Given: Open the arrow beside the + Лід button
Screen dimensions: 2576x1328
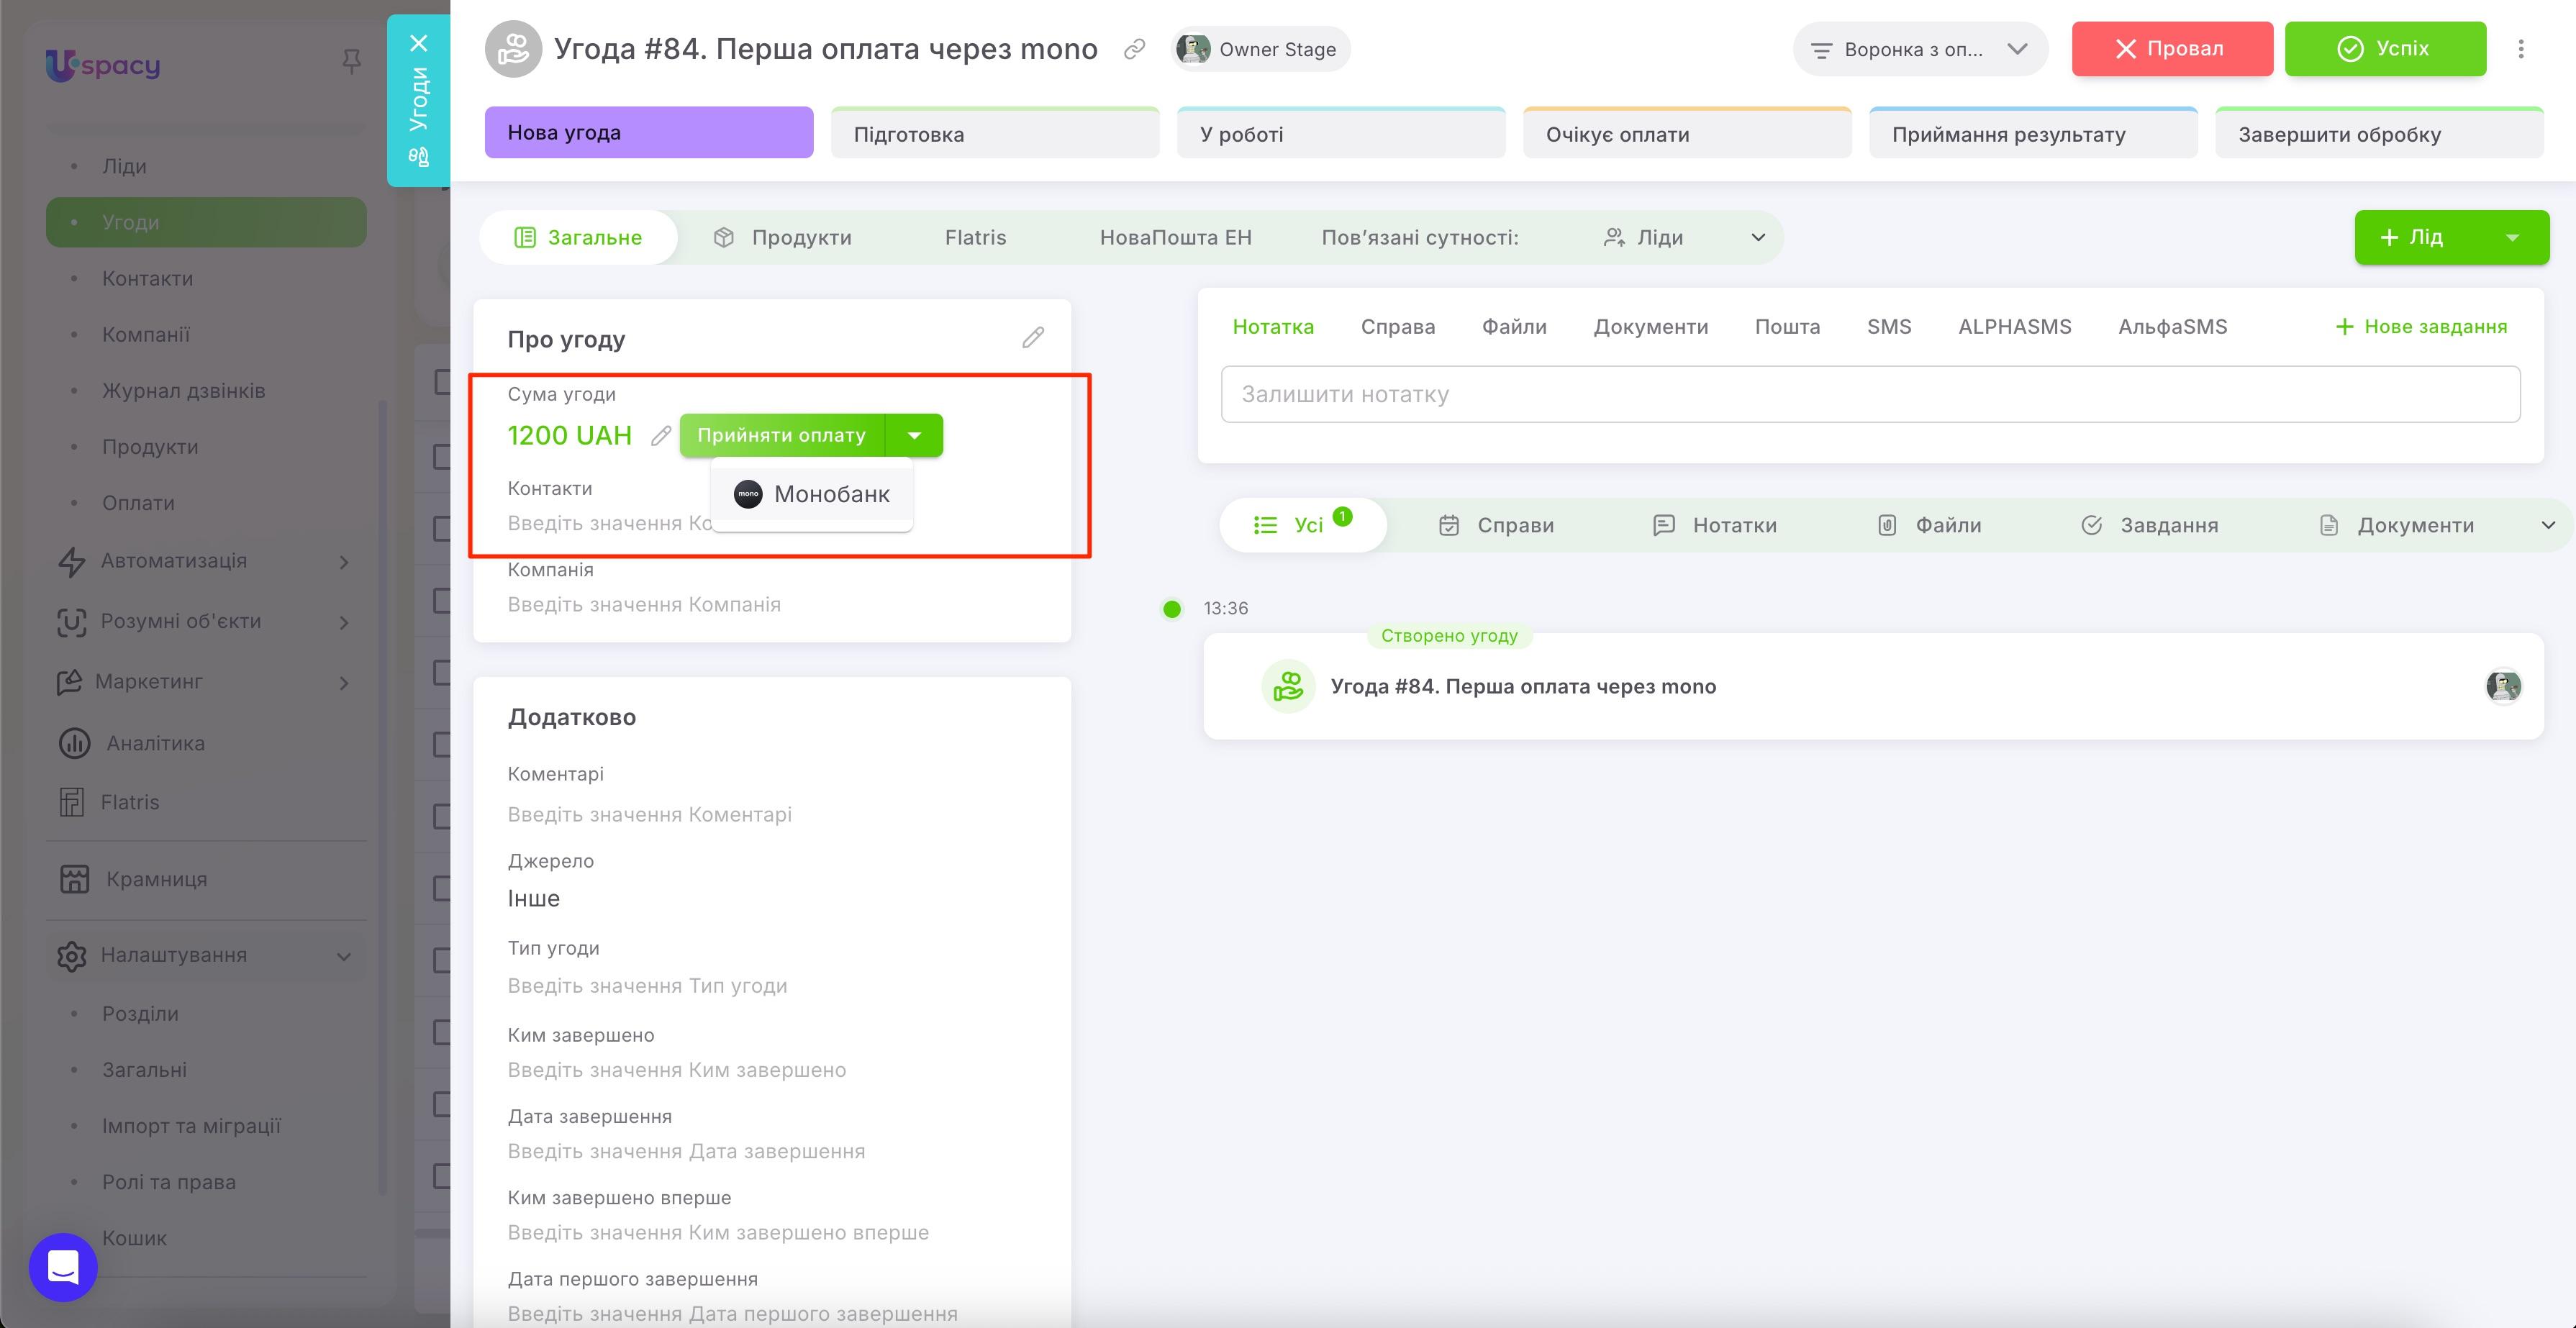Looking at the screenshot, I should click(x=2512, y=237).
